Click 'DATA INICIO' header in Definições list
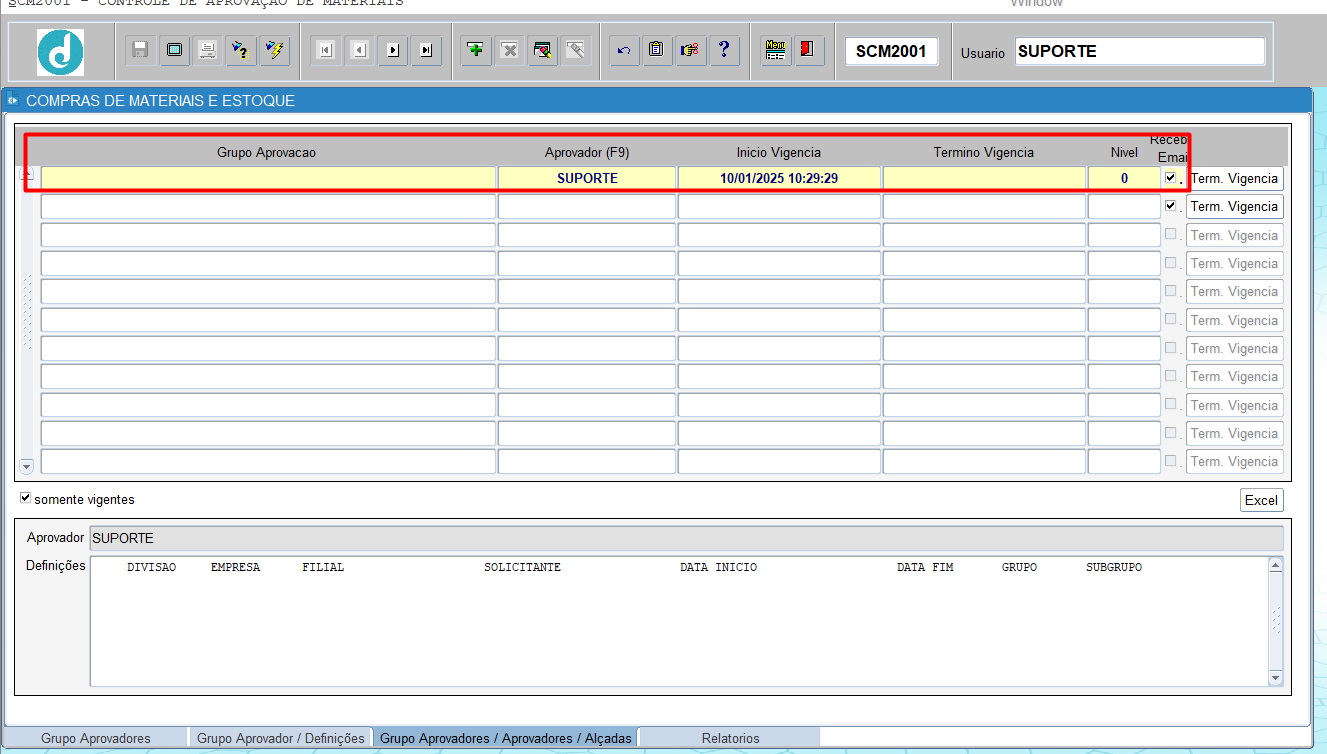This screenshot has width=1327, height=754. pos(718,567)
